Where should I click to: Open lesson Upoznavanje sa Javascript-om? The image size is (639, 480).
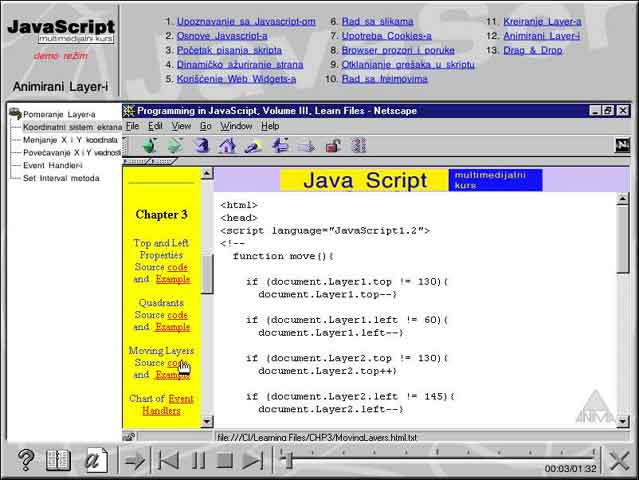246,22
